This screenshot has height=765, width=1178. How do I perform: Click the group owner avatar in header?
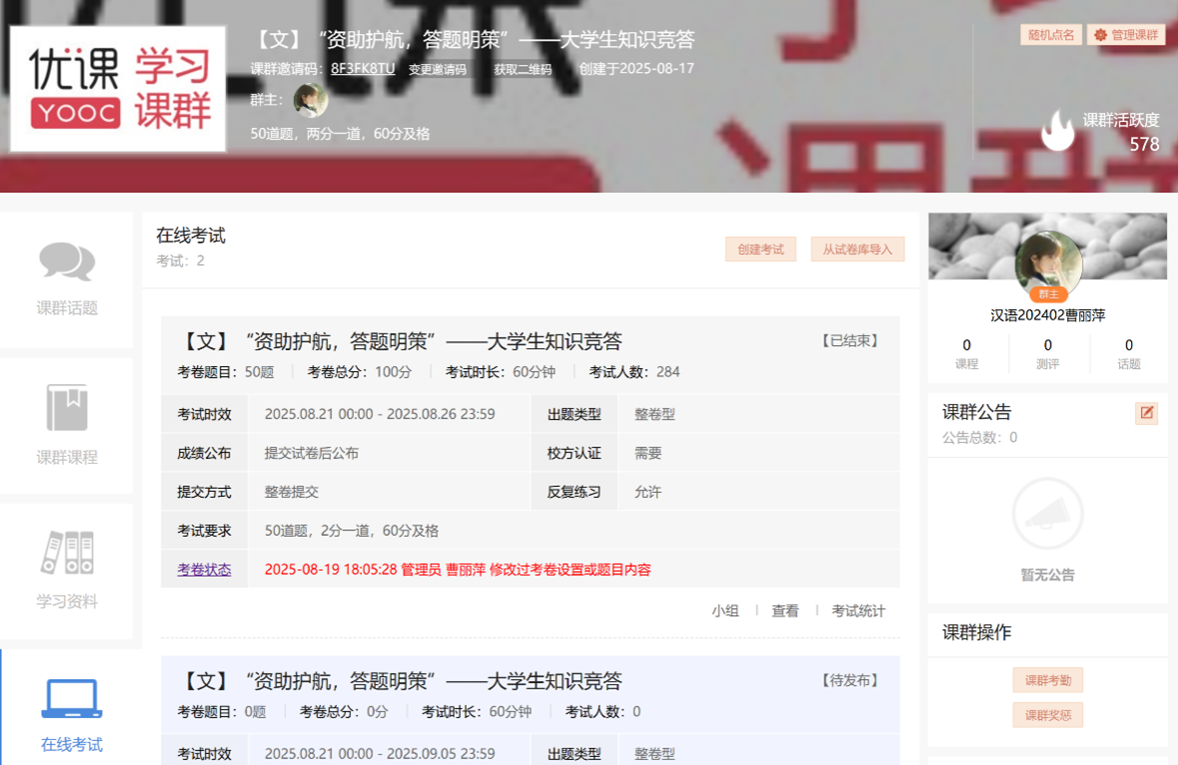(310, 100)
